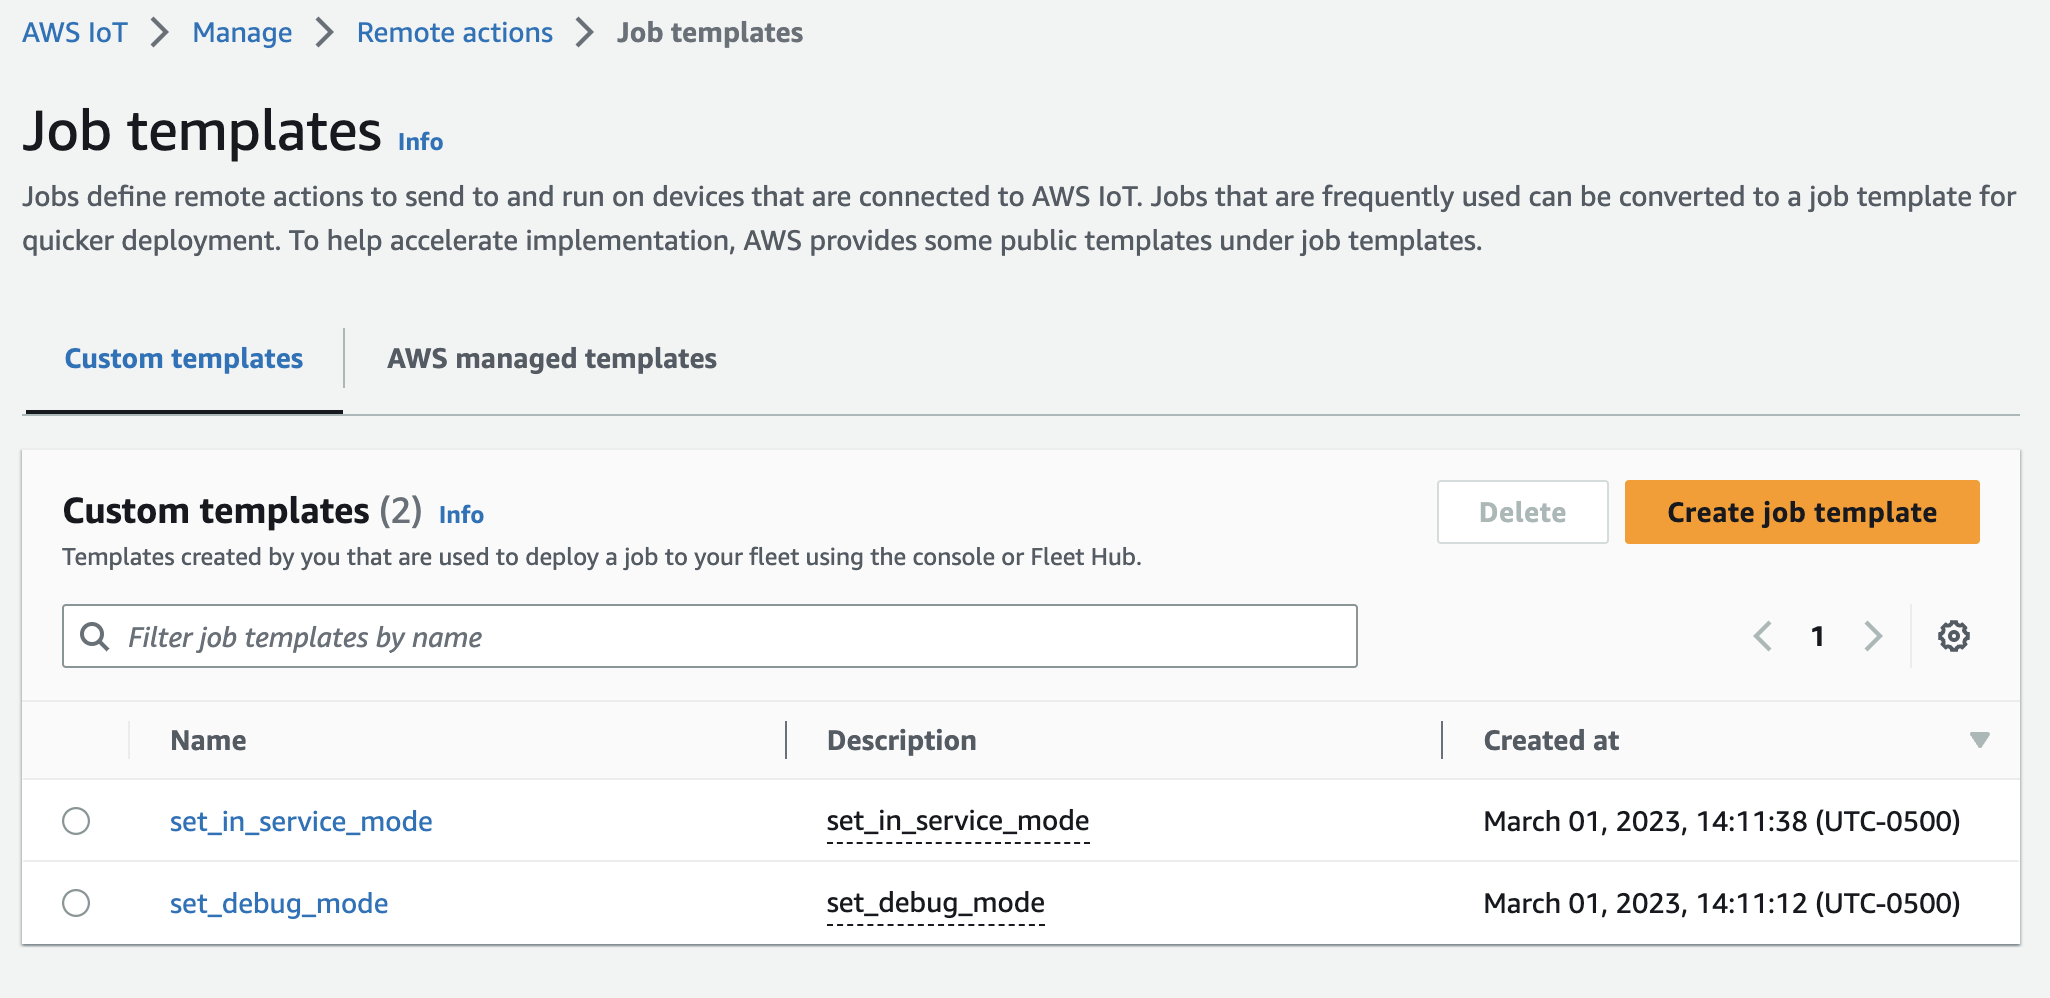The image size is (2050, 998).
Task: Open the set_in_service_mode template
Action: [300, 821]
